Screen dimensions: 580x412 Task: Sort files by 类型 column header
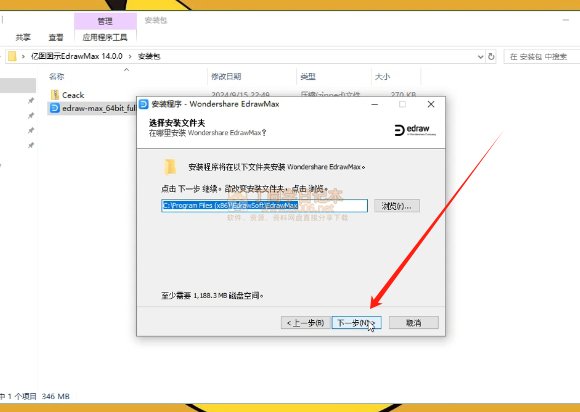(308, 77)
